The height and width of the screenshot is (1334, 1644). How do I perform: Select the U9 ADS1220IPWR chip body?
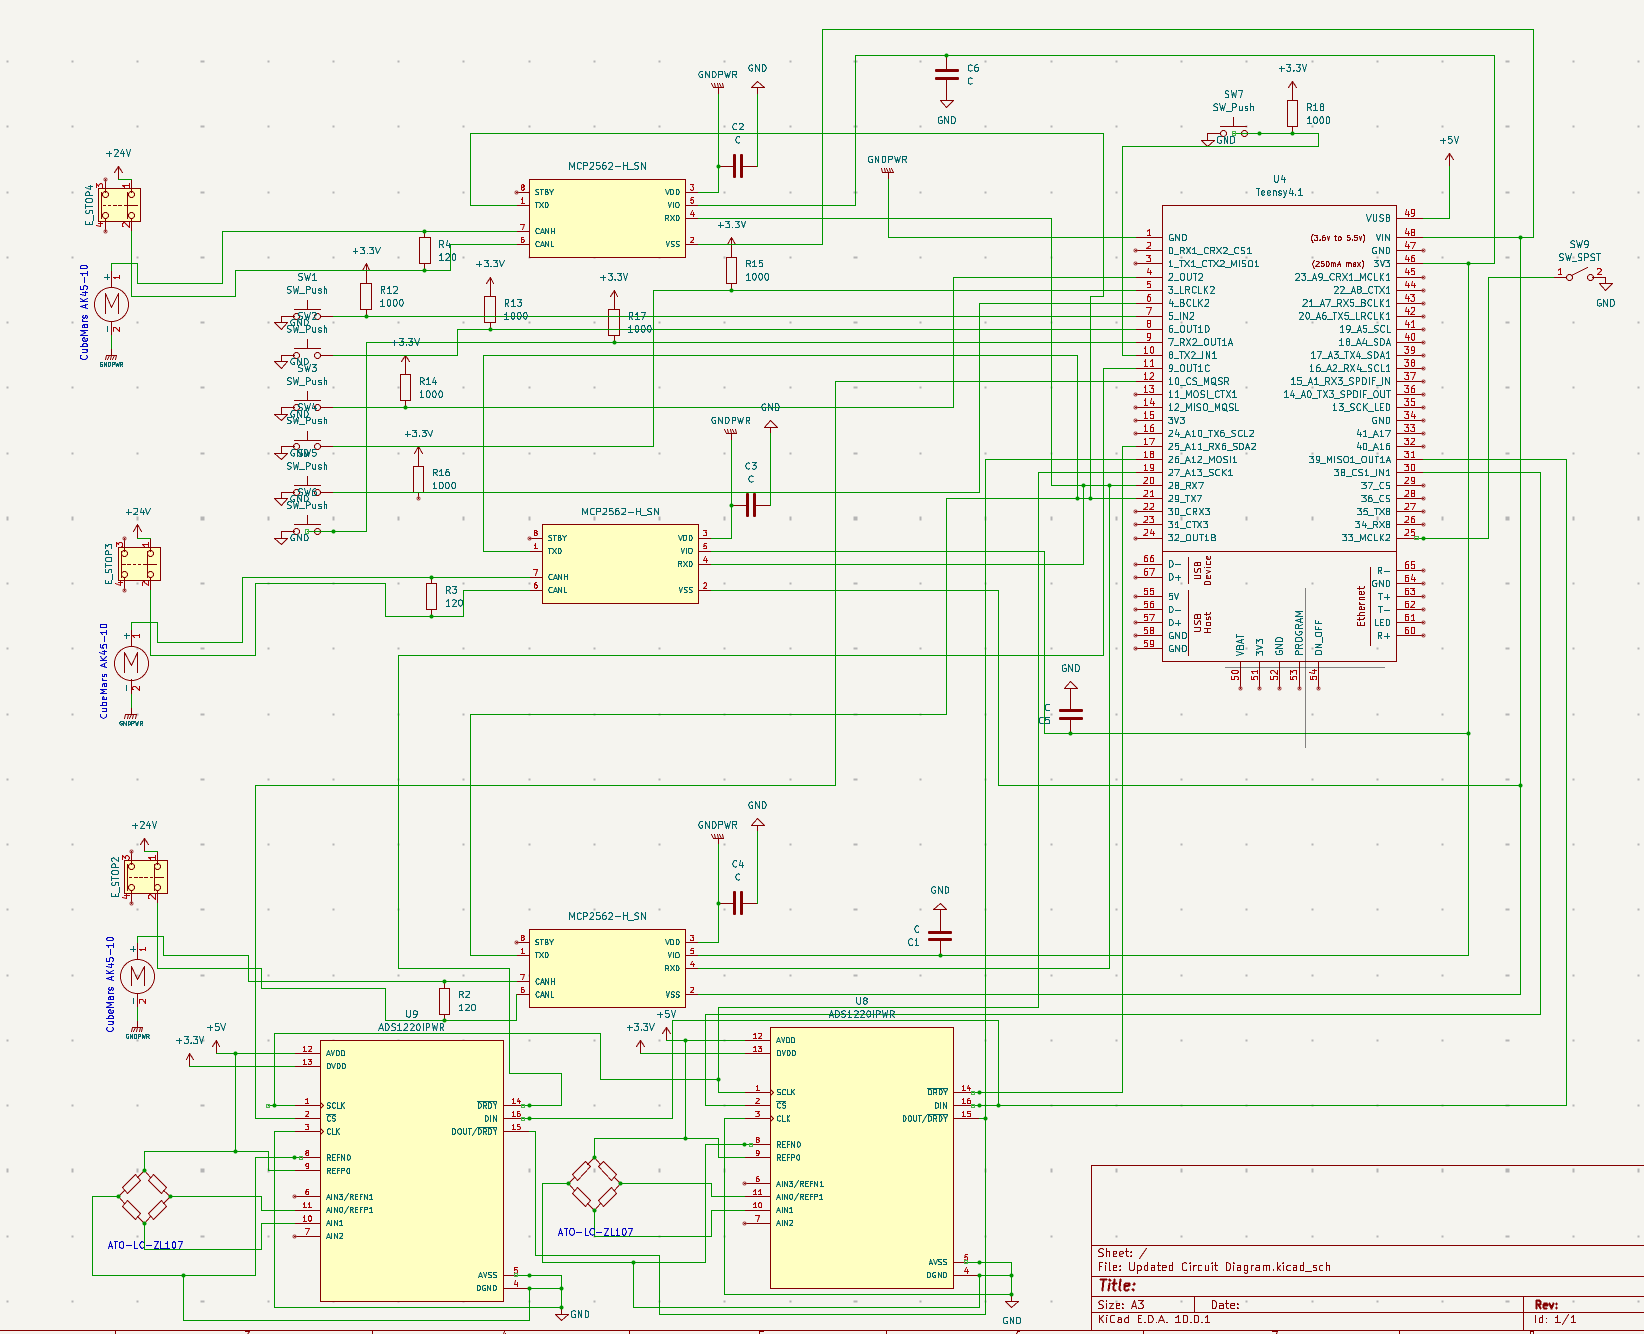pyautogui.click(x=412, y=1171)
